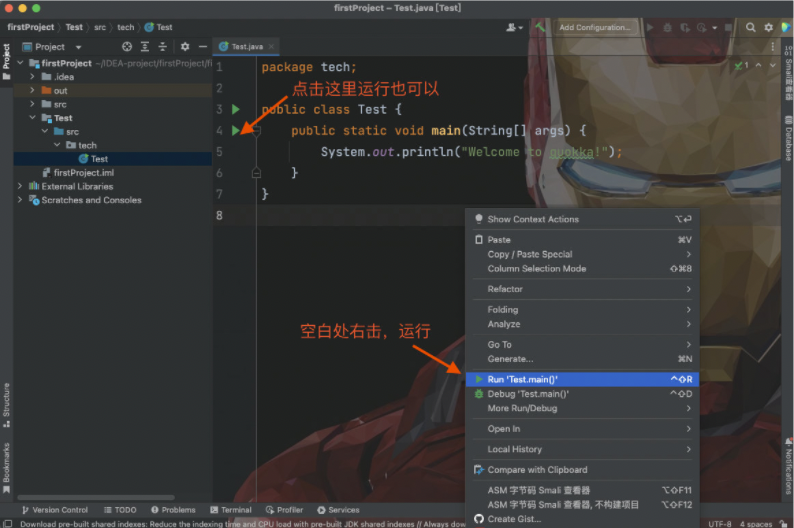
Task: Click the Search Everywhere magnifier icon
Action: click(x=750, y=27)
